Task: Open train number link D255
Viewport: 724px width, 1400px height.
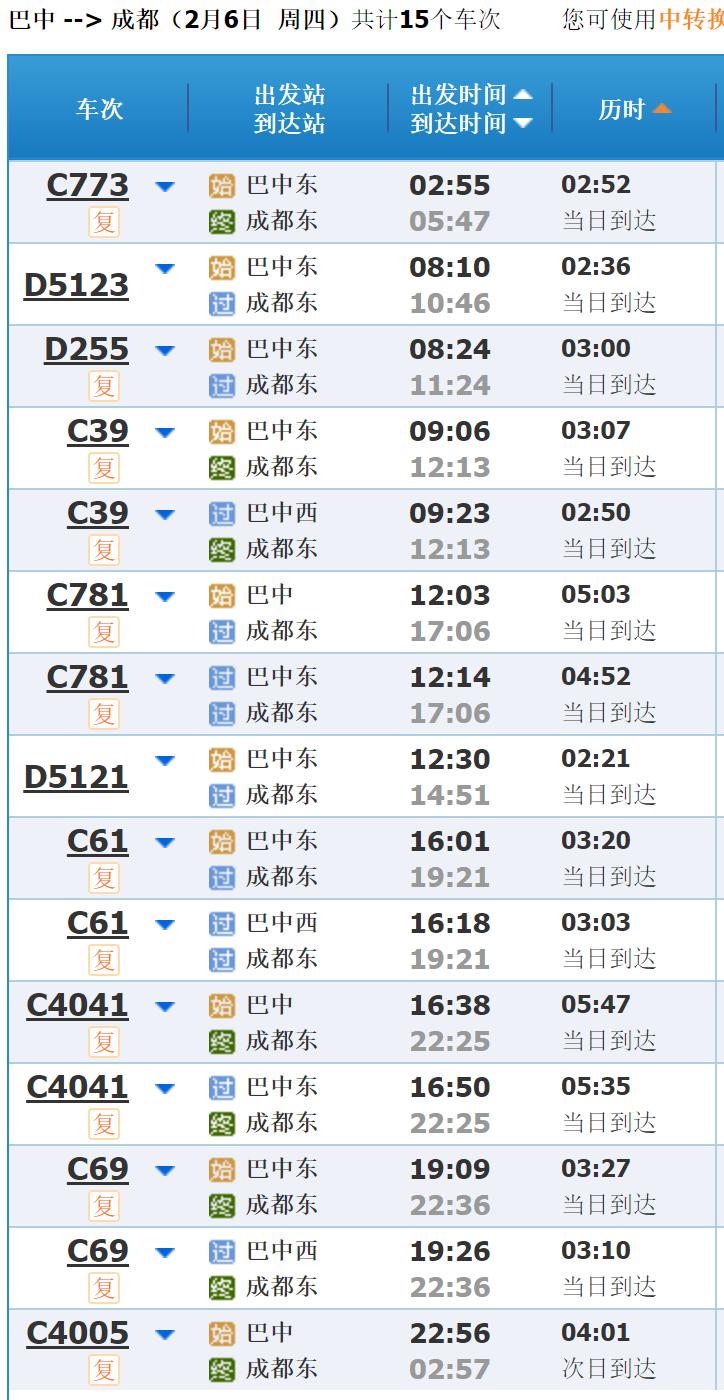Action: 87,350
